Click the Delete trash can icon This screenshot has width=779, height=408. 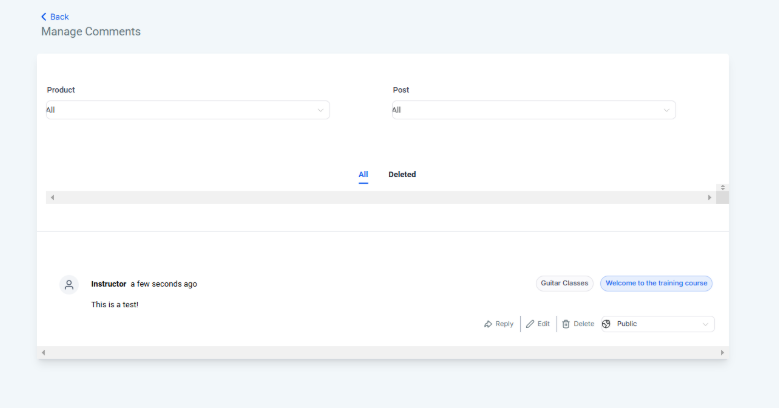(566, 324)
